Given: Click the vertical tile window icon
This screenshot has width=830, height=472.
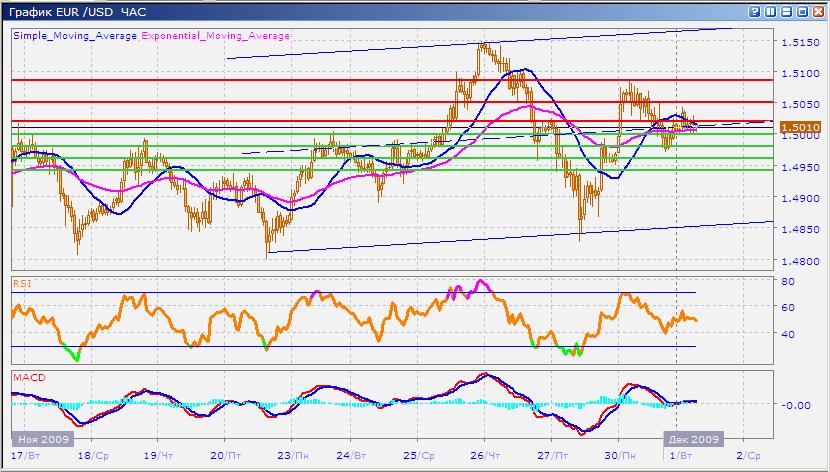Looking at the screenshot, I should coord(770,10).
